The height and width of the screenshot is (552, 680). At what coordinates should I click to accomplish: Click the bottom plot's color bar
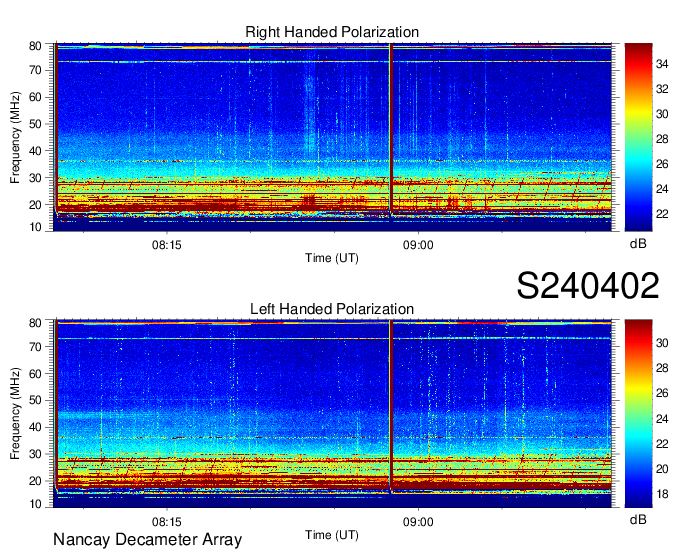coord(638,414)
